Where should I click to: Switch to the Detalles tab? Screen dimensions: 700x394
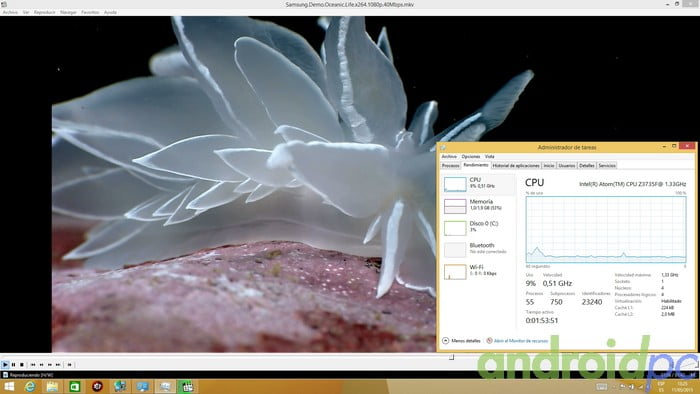click(587, 166)
